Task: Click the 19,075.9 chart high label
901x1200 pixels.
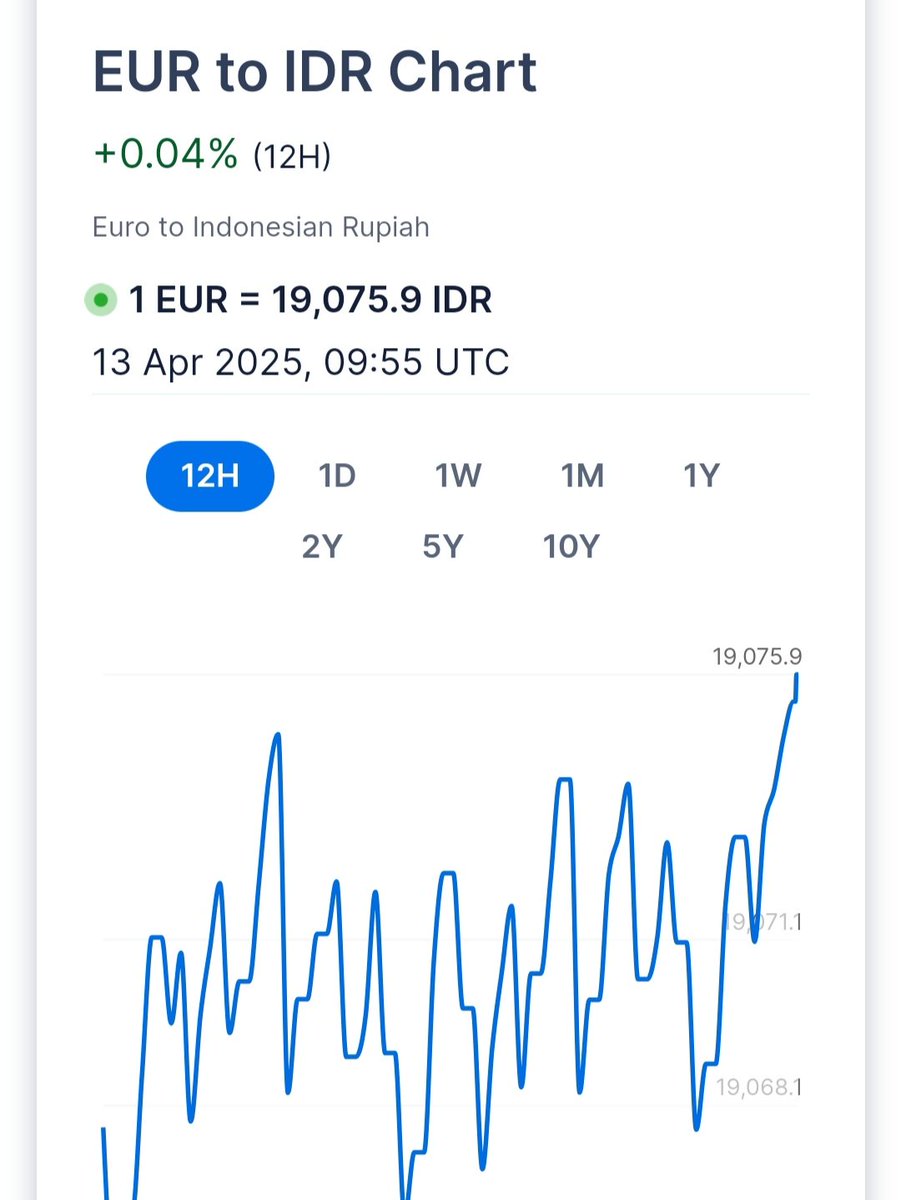Action: 757,657
